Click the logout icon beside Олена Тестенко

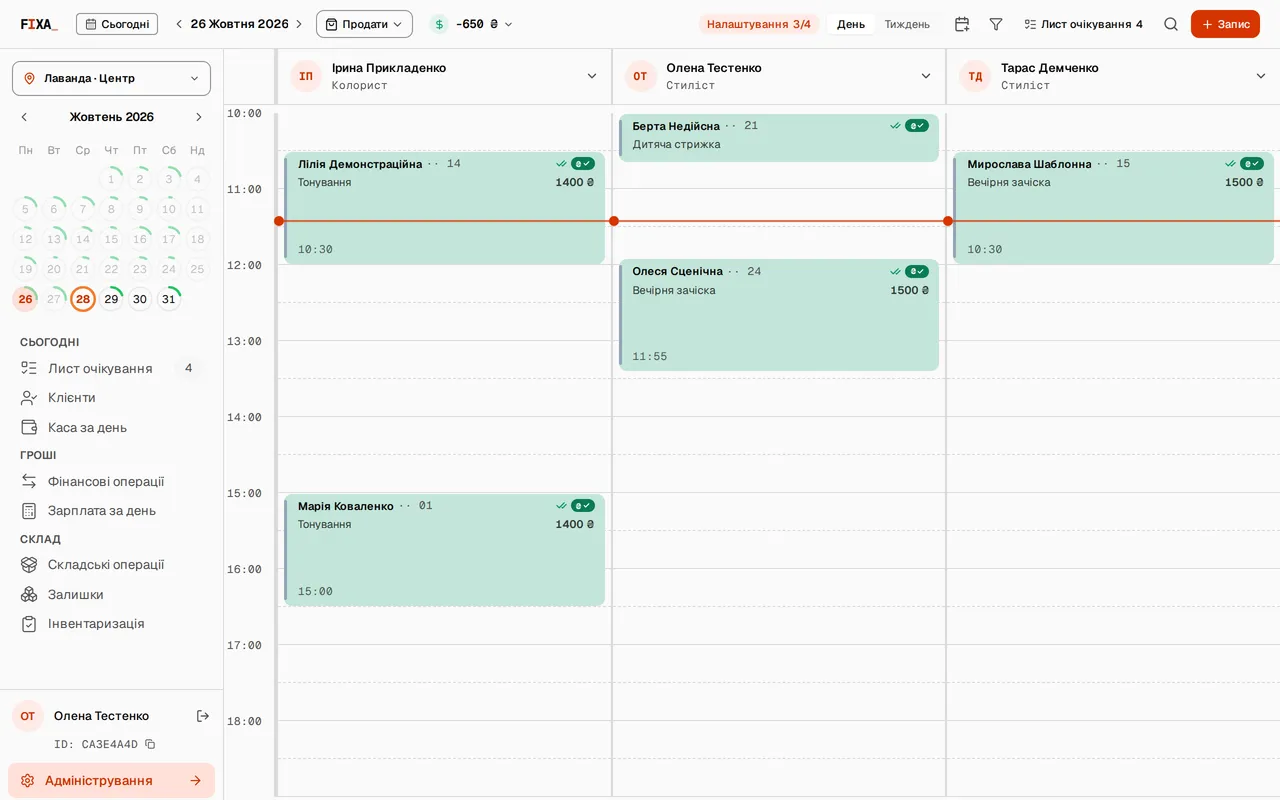[x=203, y=716]
